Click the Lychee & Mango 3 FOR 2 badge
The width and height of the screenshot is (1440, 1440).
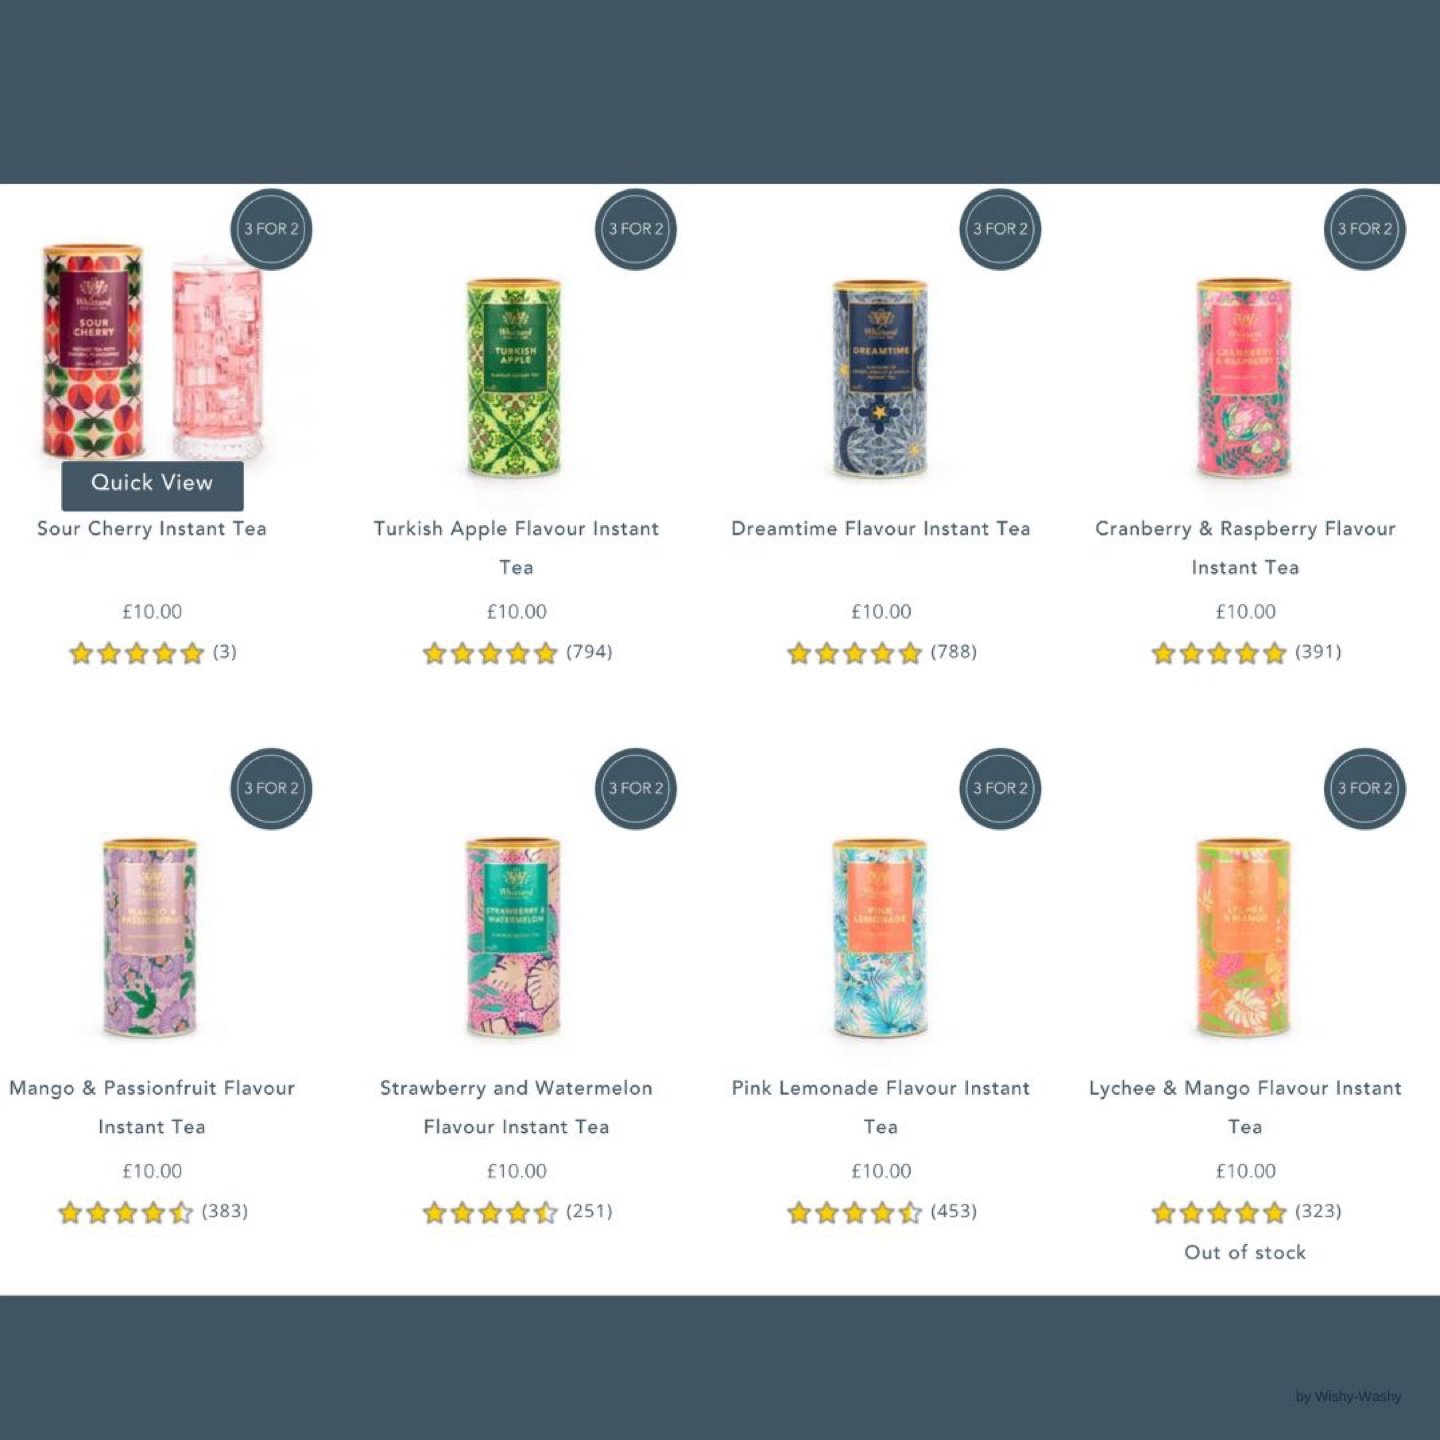pos(1365,788)
